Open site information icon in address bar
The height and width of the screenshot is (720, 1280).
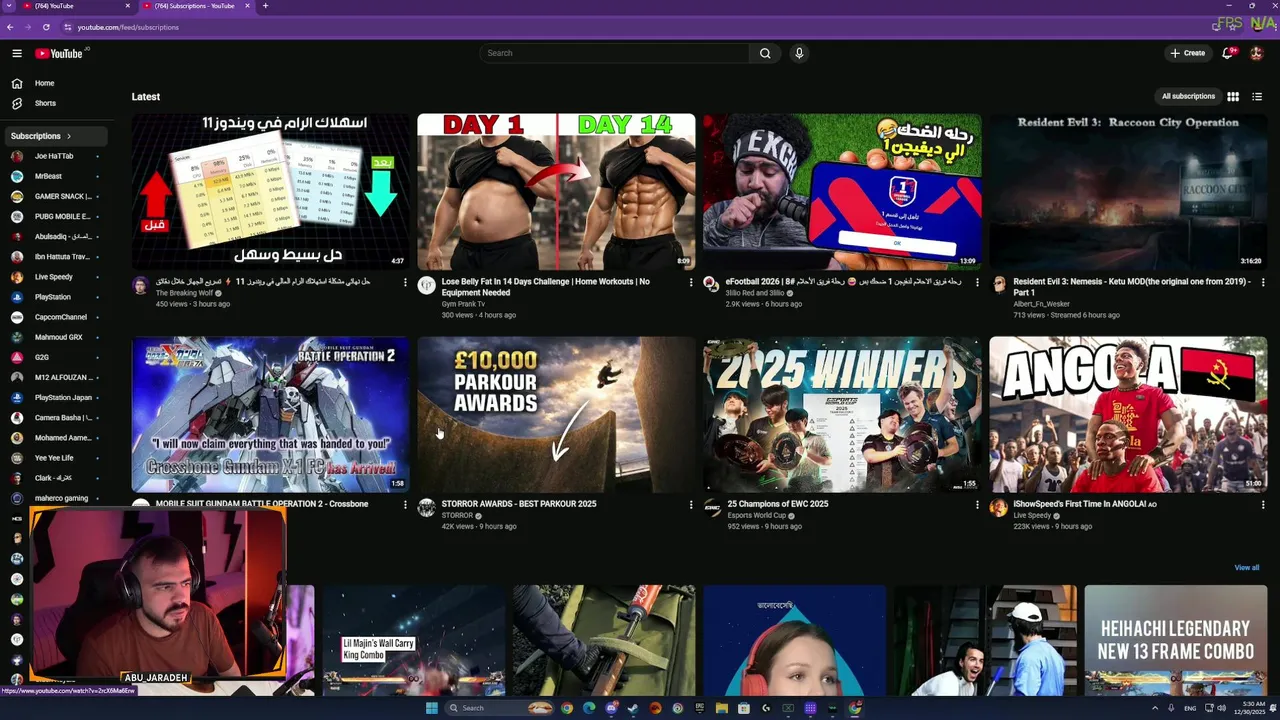[68, 27]
